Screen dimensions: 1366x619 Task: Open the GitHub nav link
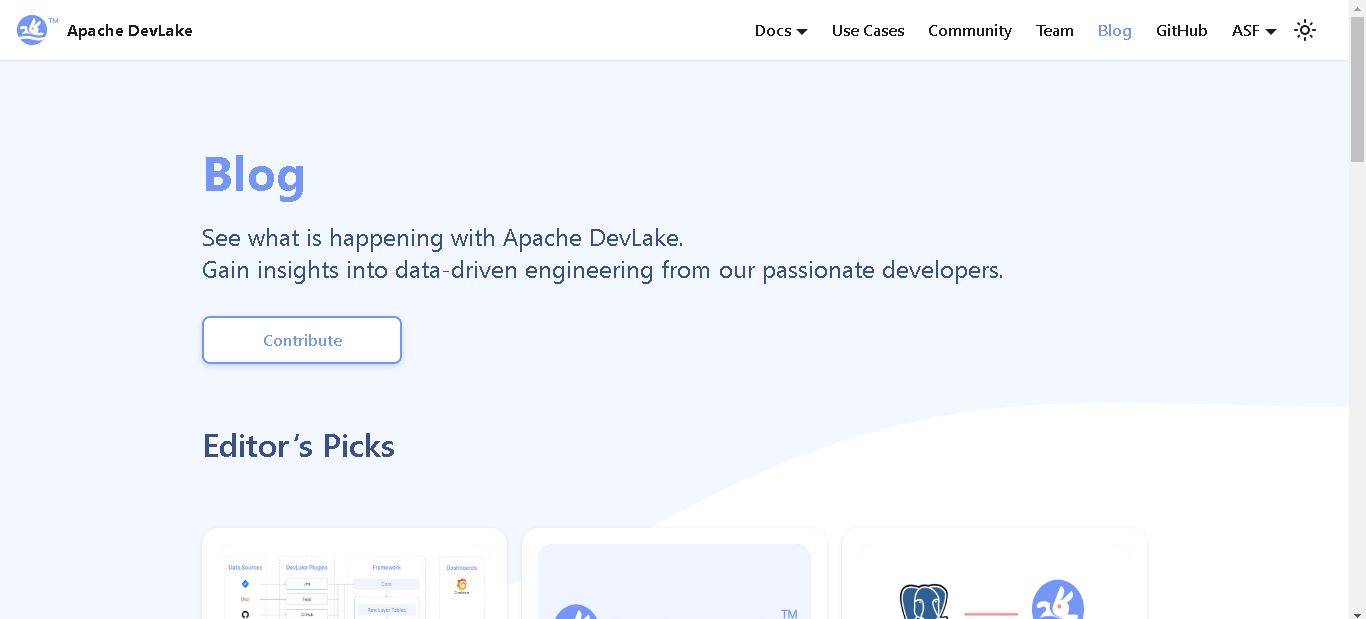pyautogui.click(x=1182, y=31)
